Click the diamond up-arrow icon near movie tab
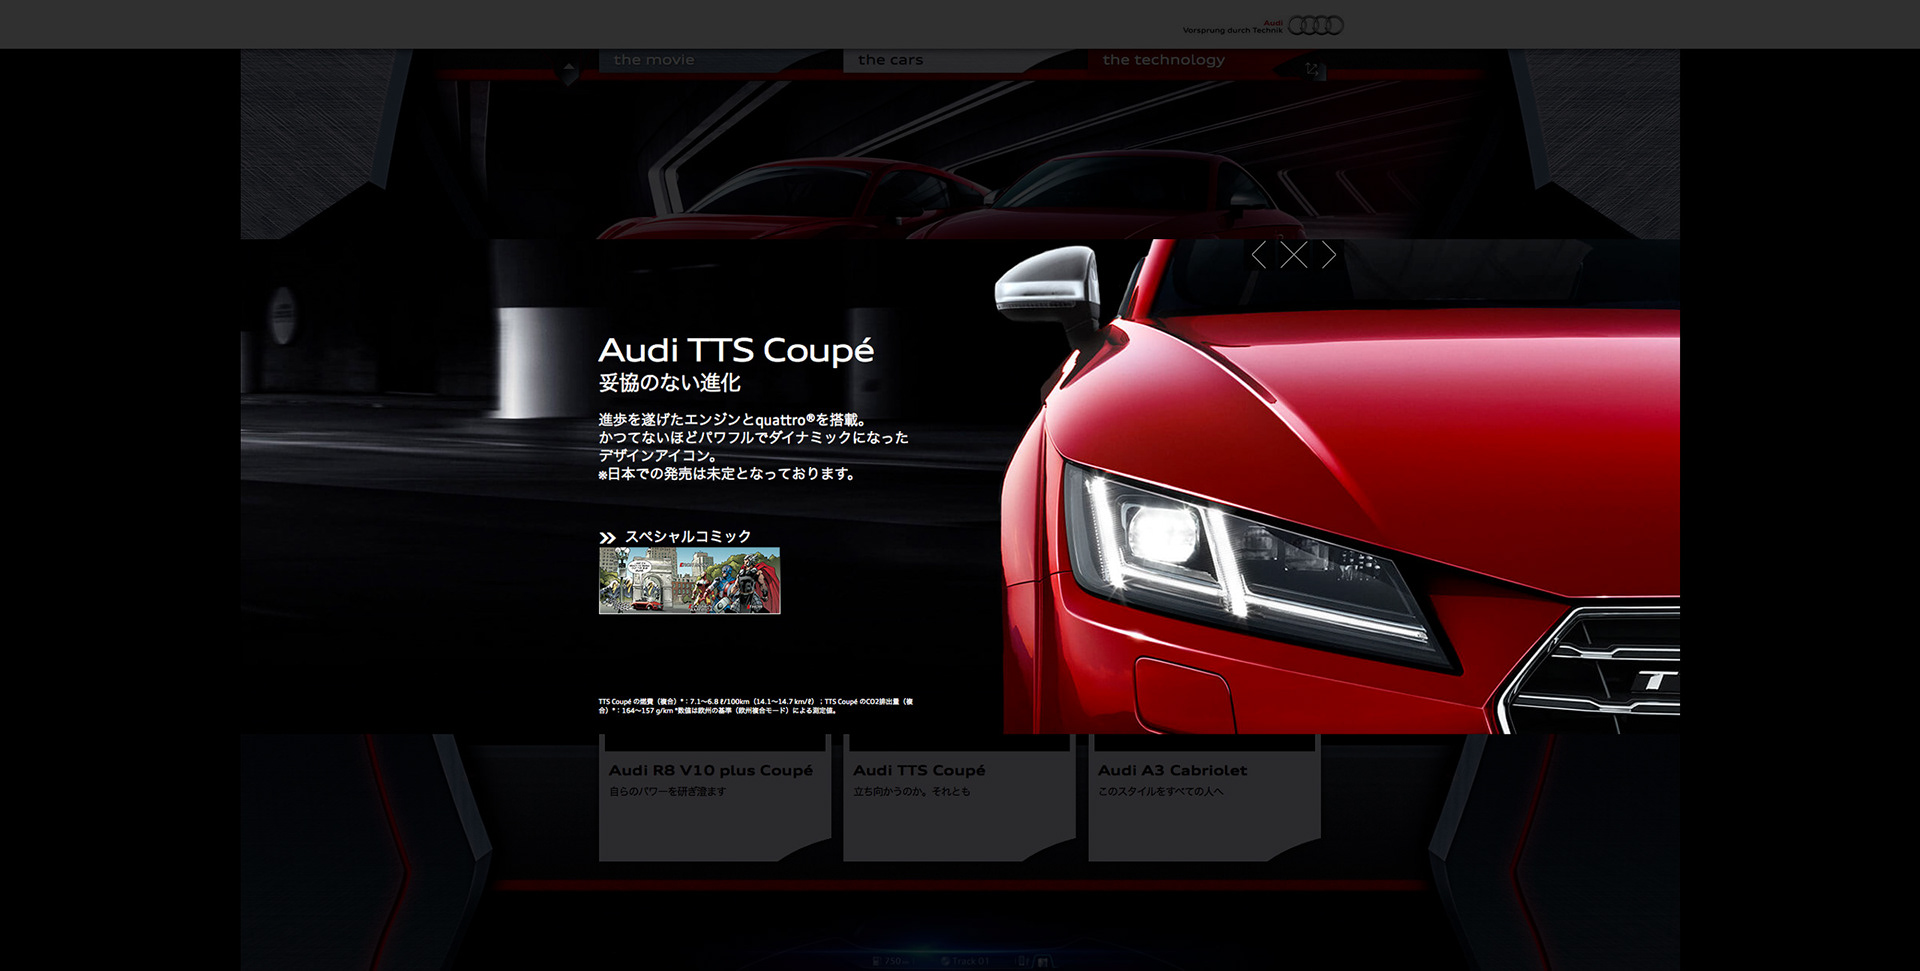Viewport: 1920px width, 971px height. point(569,73)
